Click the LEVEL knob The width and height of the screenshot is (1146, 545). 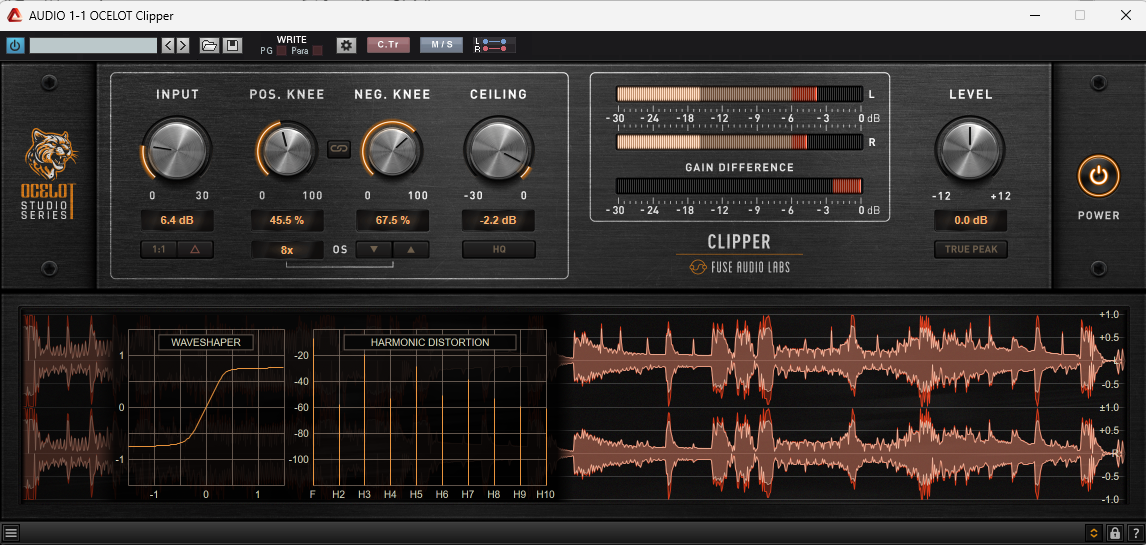[970, 150]
